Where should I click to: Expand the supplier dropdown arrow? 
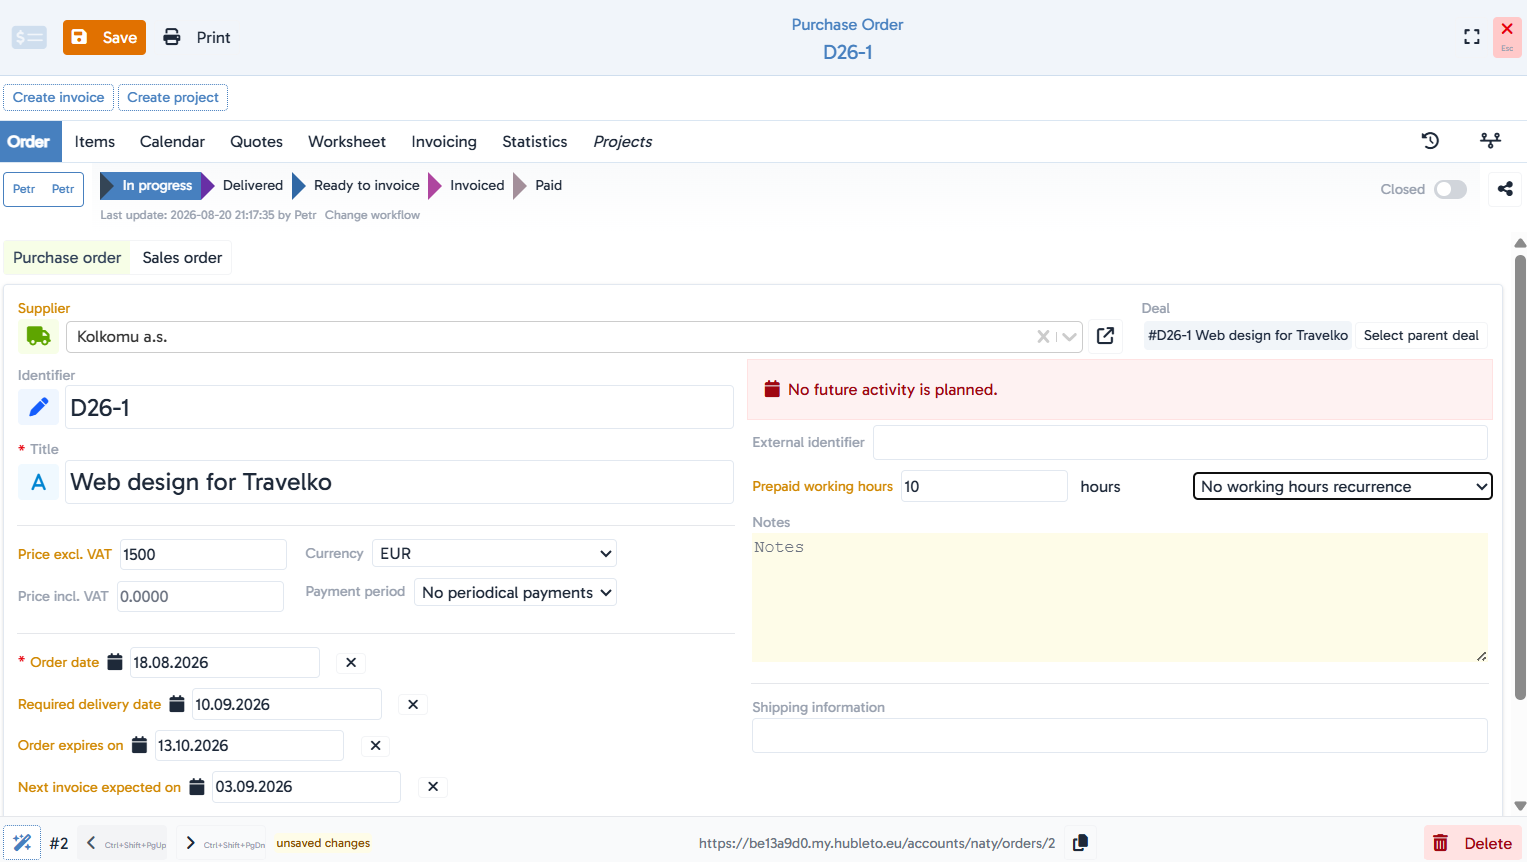coord(1069,337)
